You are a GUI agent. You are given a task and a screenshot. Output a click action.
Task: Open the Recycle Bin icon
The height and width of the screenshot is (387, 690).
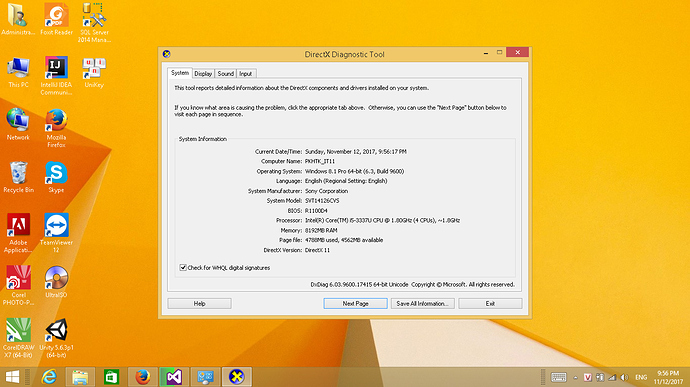18,177
